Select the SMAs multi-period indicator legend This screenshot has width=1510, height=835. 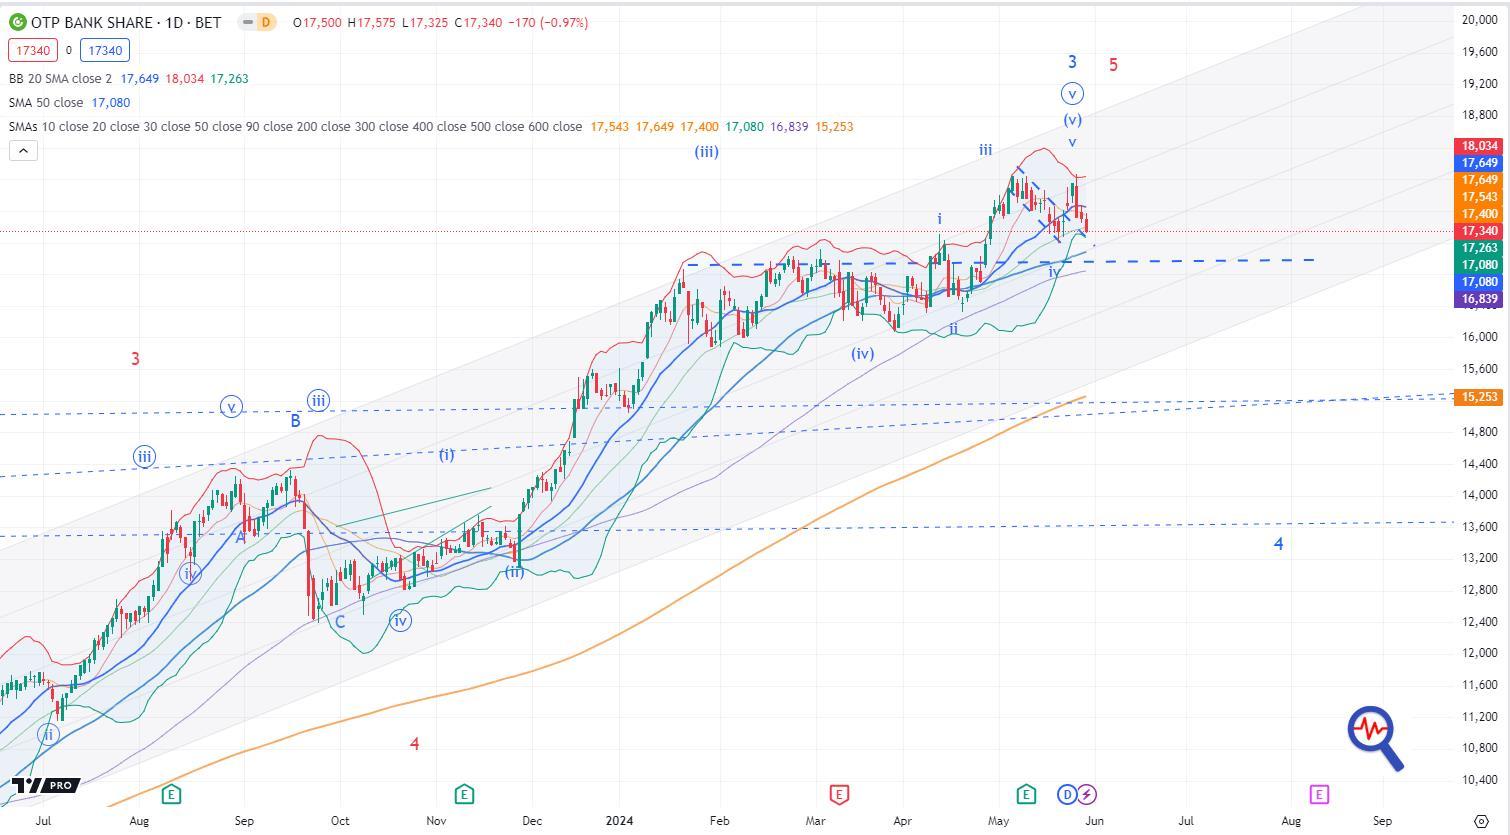[x=295, y=126]
